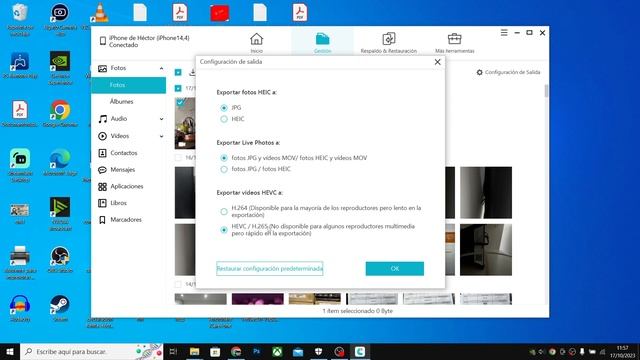Image resolution: width=640 pixels, height=360 pixels.
Task: Confirm with the OK button
Action: pyautogui.click(x=395, y=269)
